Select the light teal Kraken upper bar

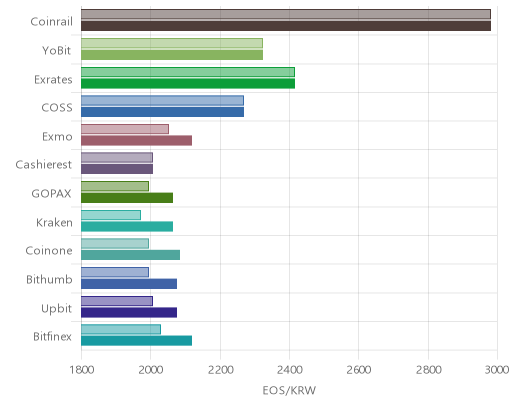tap(111, 215)
